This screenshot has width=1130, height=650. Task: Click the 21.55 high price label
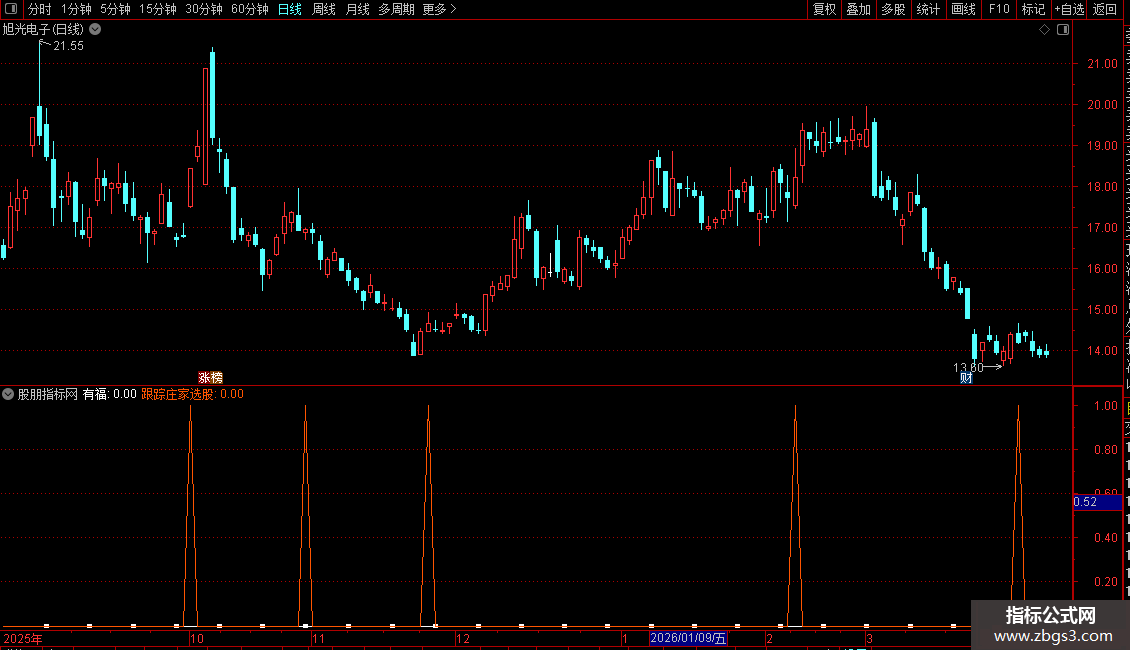pyautogui.click(x=68, y=45)
